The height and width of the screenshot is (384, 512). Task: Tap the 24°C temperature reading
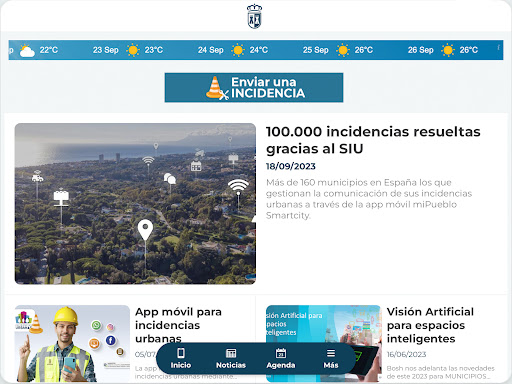(259, 50)
